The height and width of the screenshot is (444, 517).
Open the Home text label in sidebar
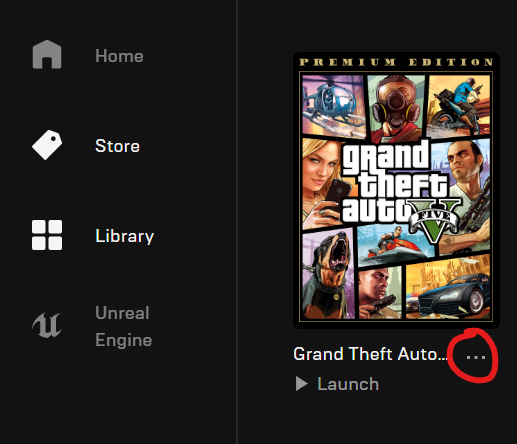tap(119, 56)
